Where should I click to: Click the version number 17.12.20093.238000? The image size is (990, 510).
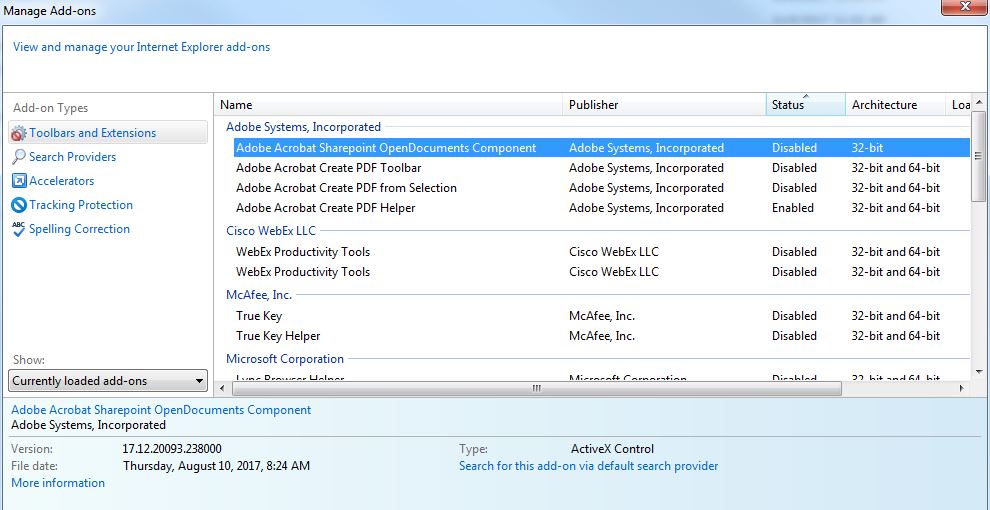click(x=172, y=449)
